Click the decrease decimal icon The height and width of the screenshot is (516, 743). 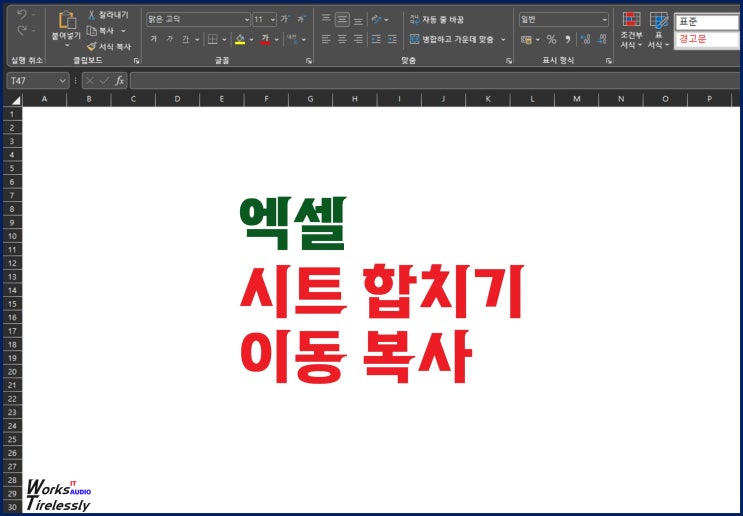(x=602, y=39)
